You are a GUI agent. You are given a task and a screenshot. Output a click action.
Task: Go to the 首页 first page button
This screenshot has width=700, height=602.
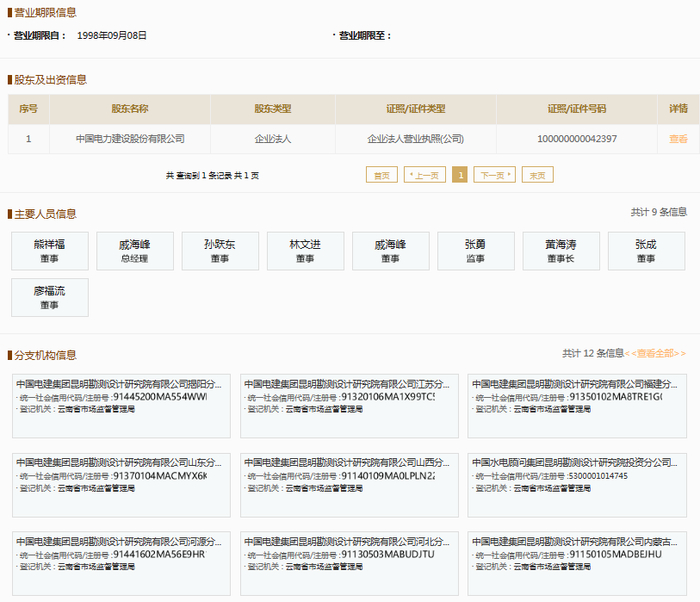(x=382, y=175)
